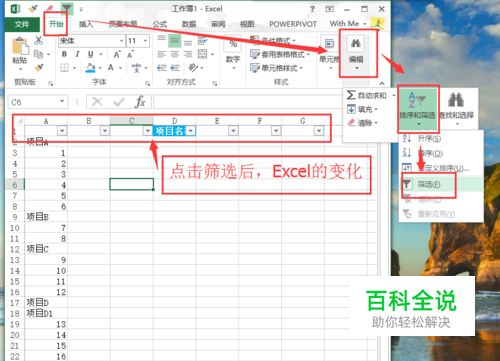Switch to the 数据 tab

point(189,24)
